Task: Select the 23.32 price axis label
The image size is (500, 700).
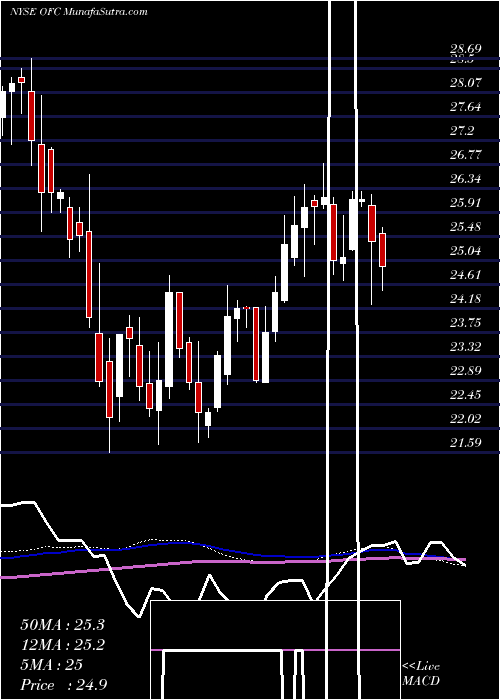Action: click(x=466, y=346)
